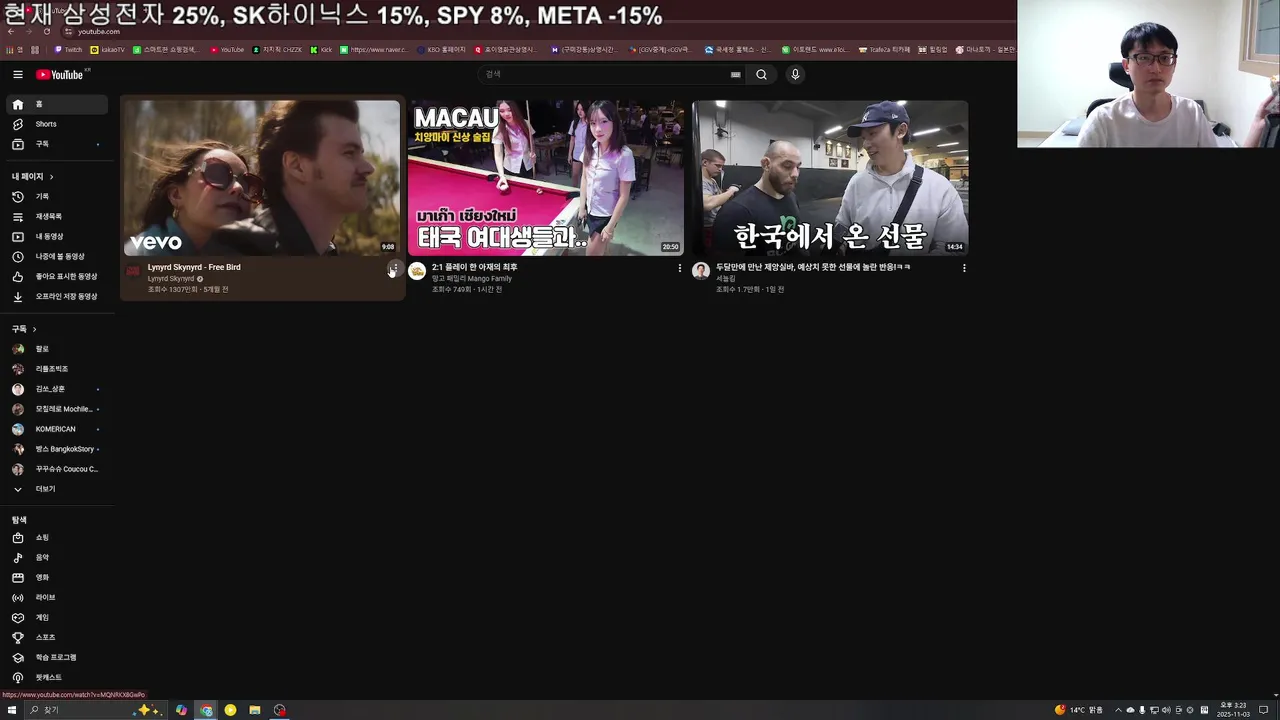Image resolution: width=1280 pixels, height=720 pixels.
Task: Start voice search with the microphone icon
Action: (x=795, y=74)
